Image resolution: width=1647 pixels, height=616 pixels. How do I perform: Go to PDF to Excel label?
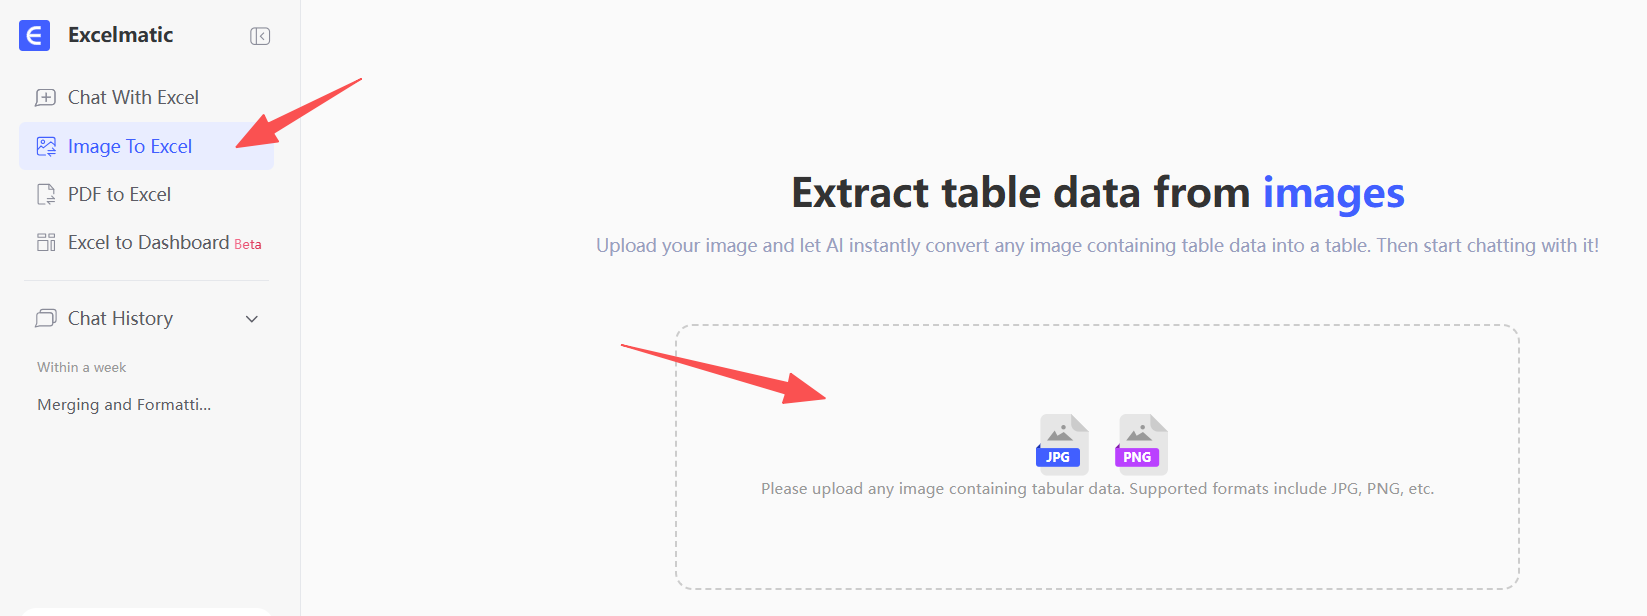click(119, 195)
